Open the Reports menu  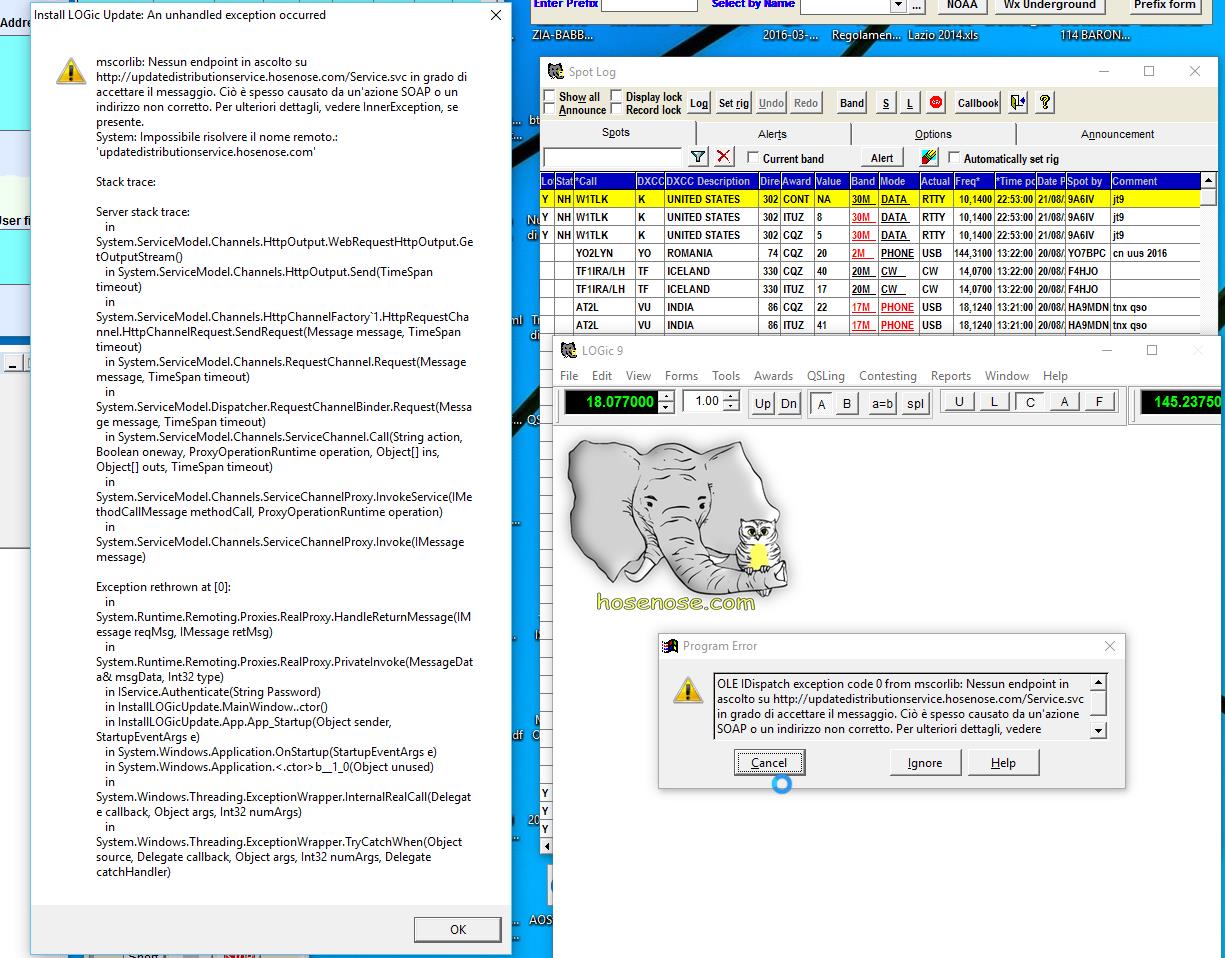[x=951, y=376]
